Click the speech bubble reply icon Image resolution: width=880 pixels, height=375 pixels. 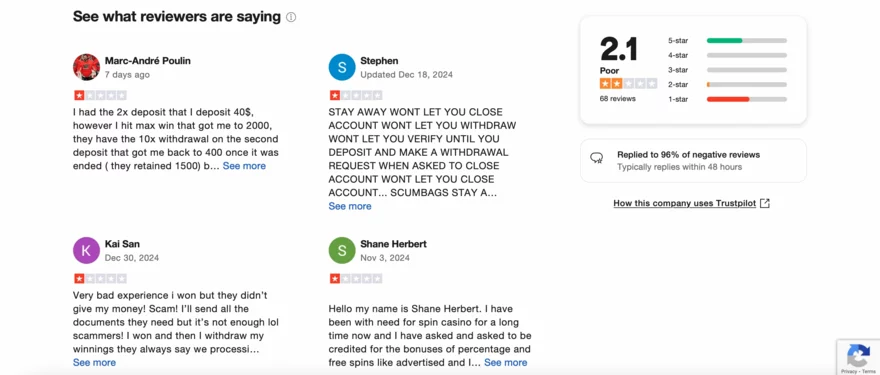pos(597,158)
